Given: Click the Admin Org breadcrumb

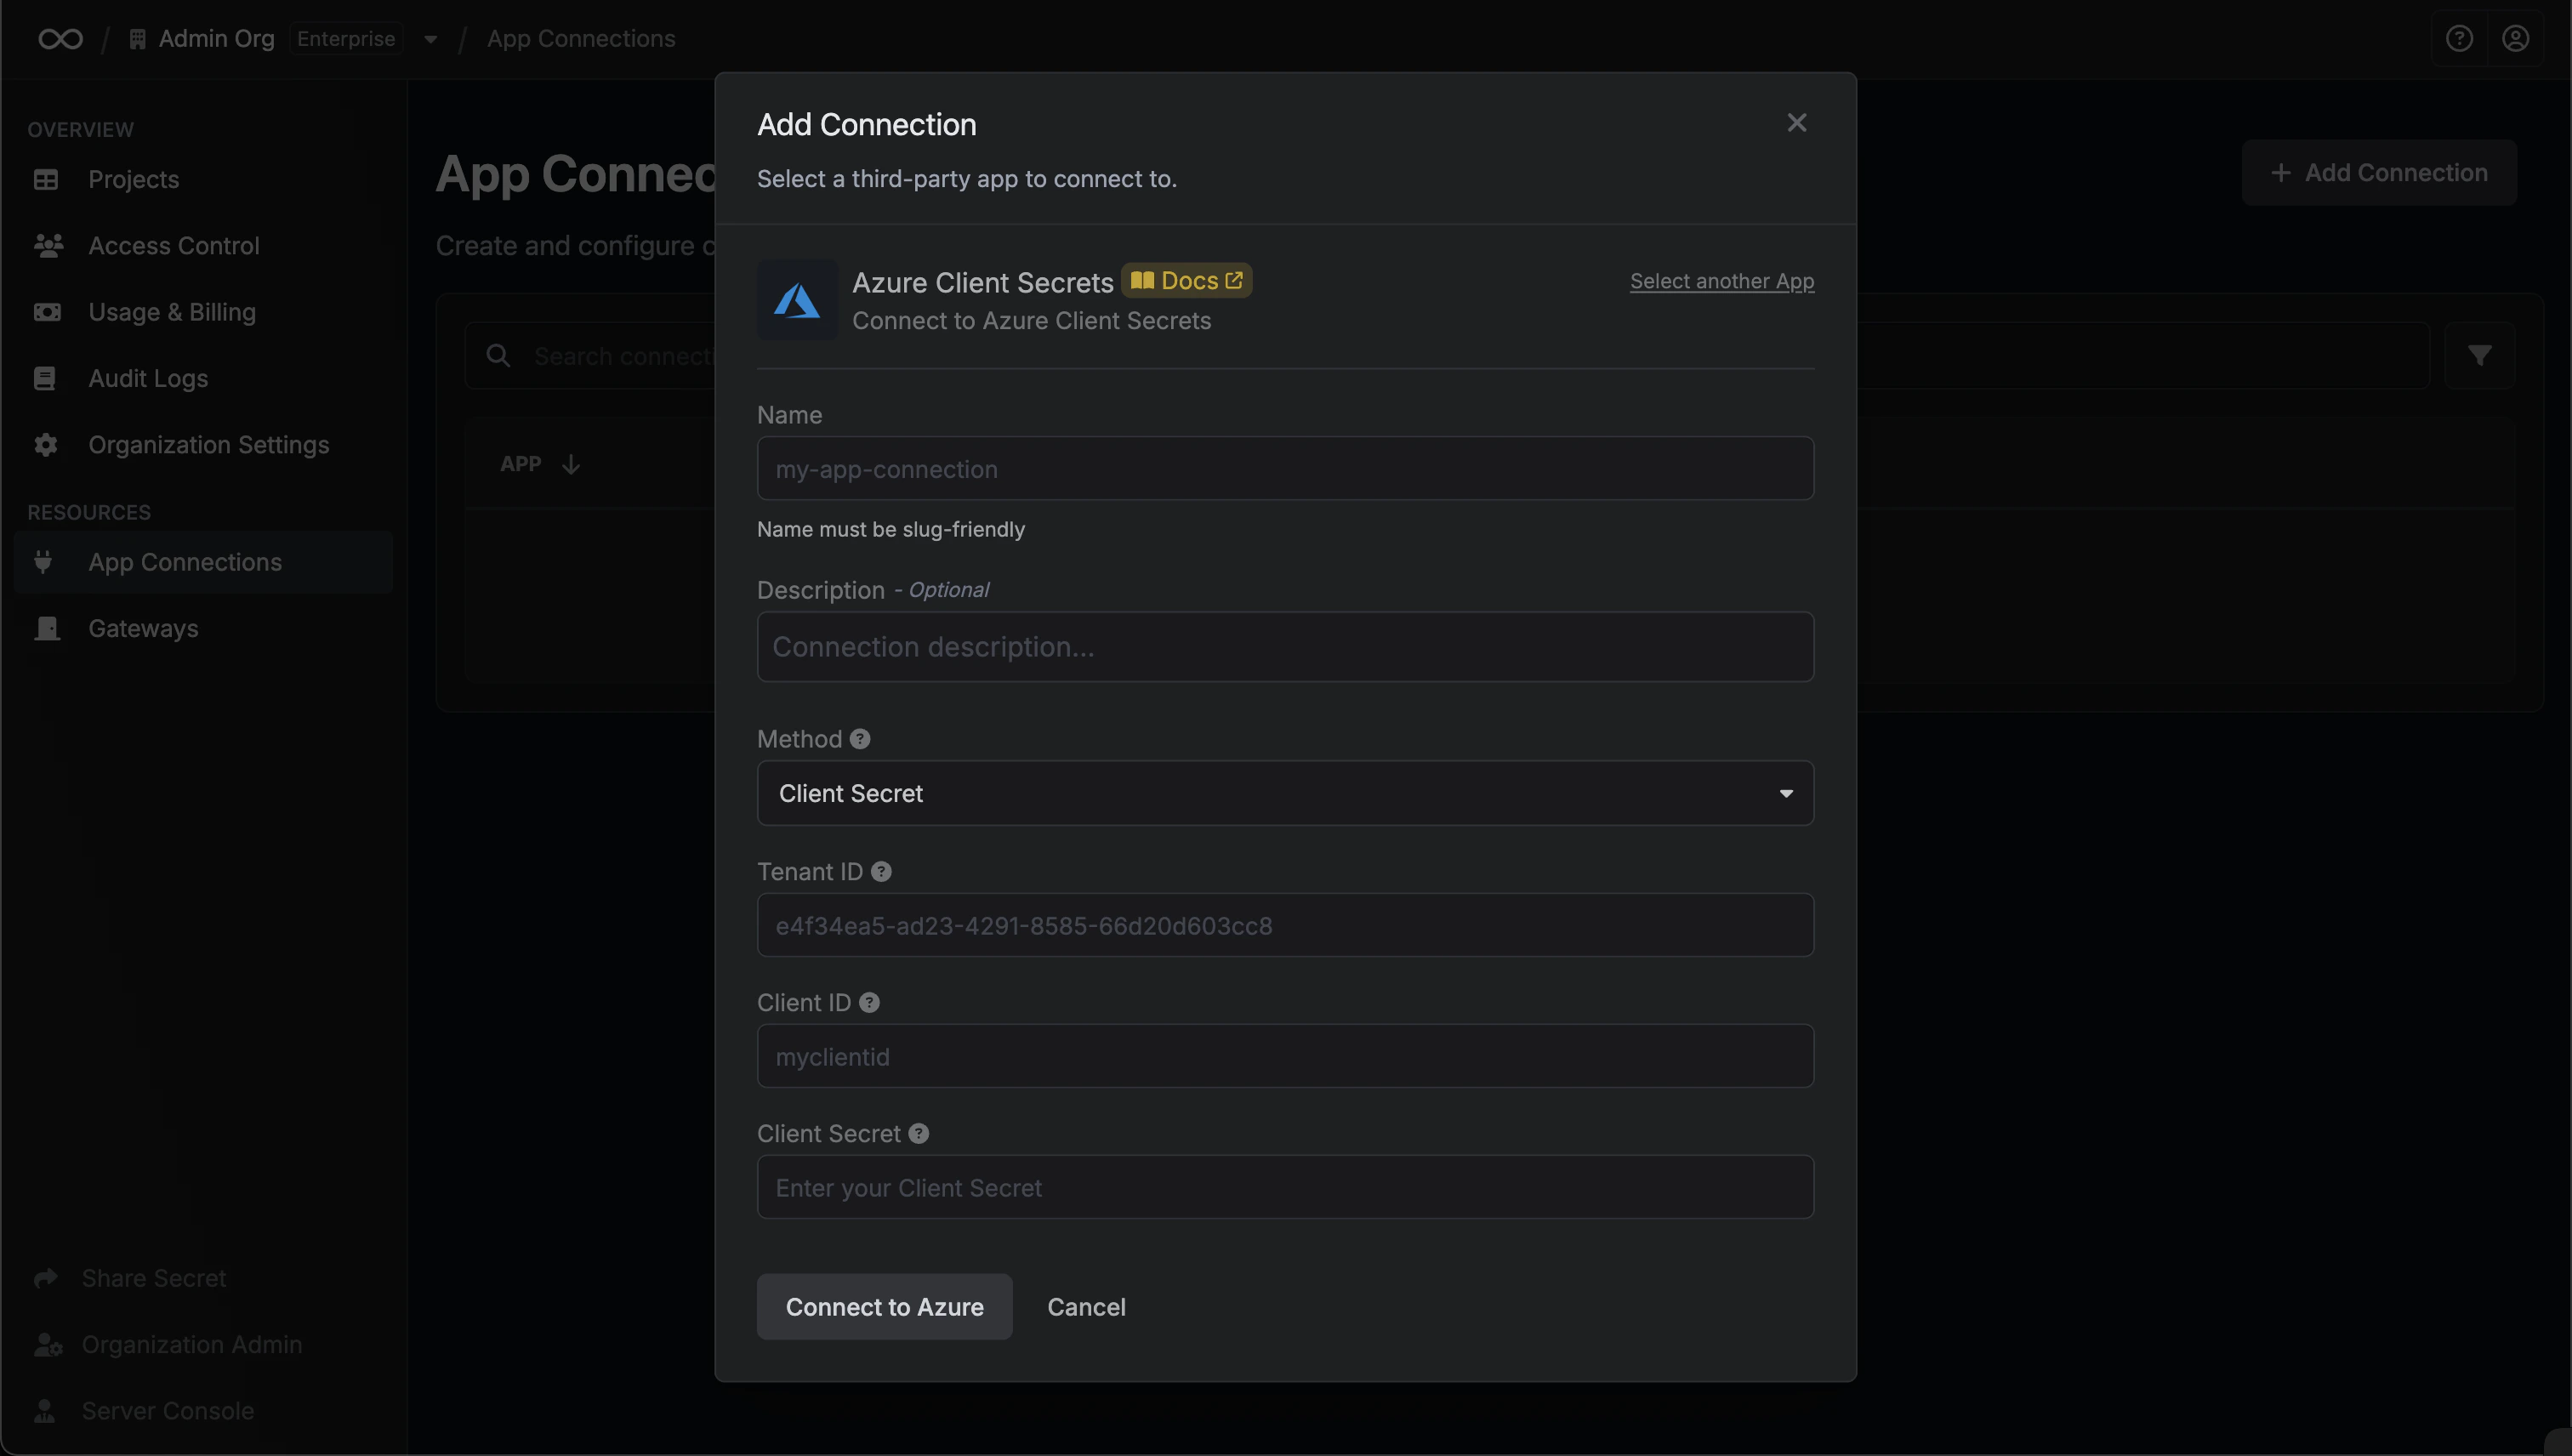Looking at the screenshot, I should click(216, 39).
